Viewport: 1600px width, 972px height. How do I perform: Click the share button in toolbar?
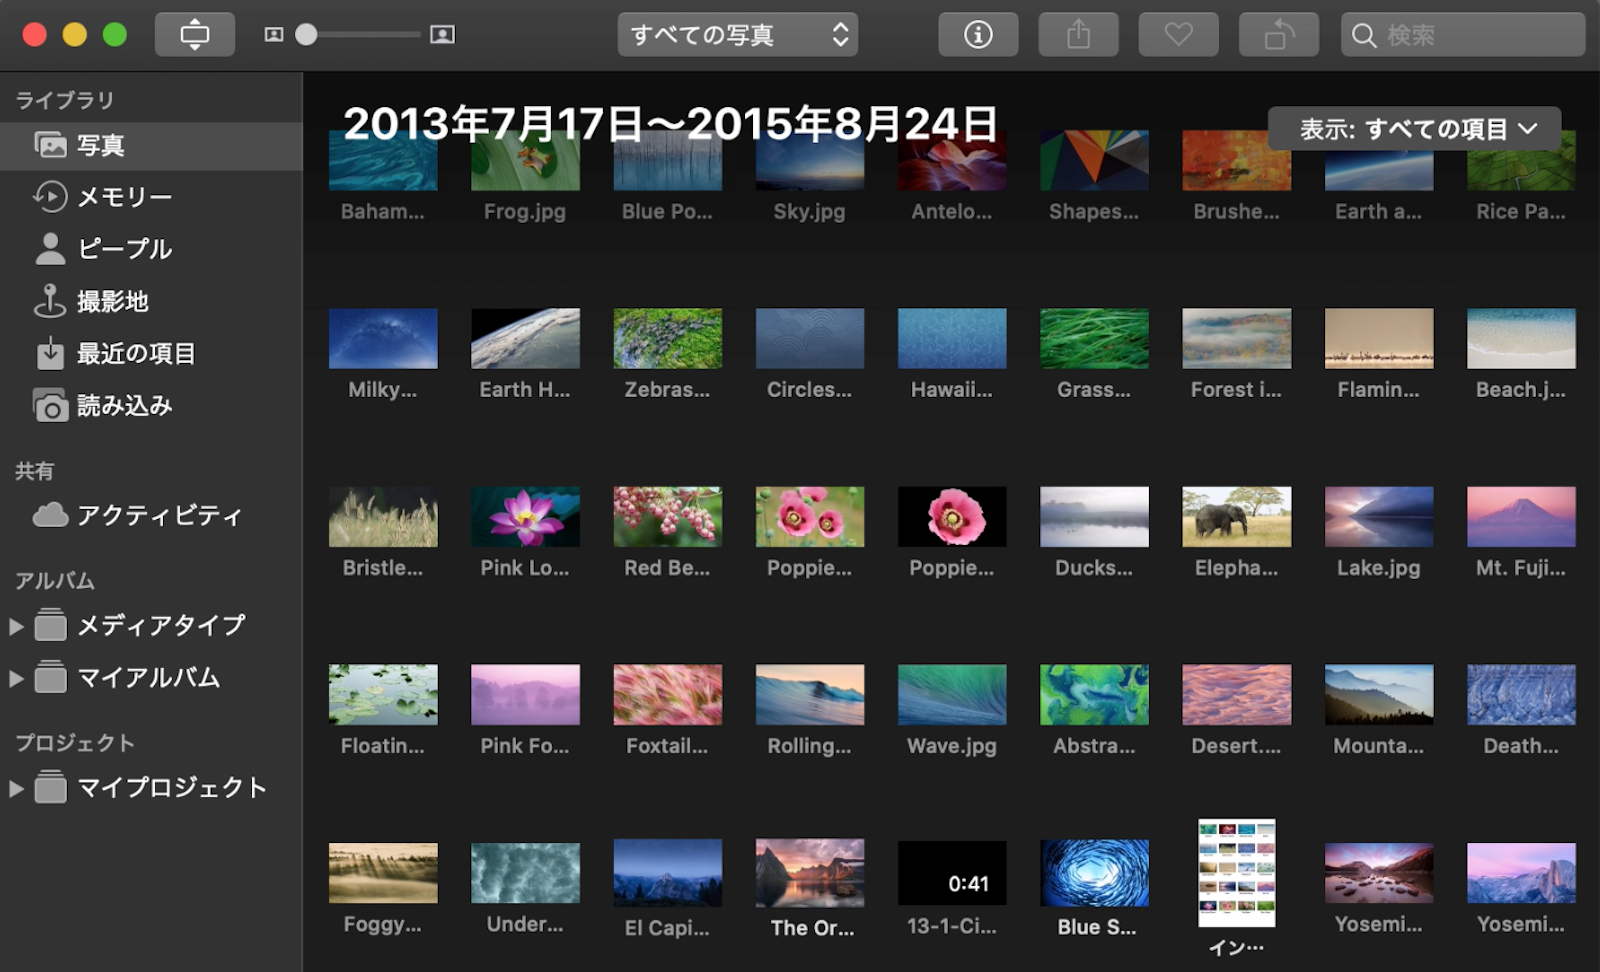point(1078,35)
